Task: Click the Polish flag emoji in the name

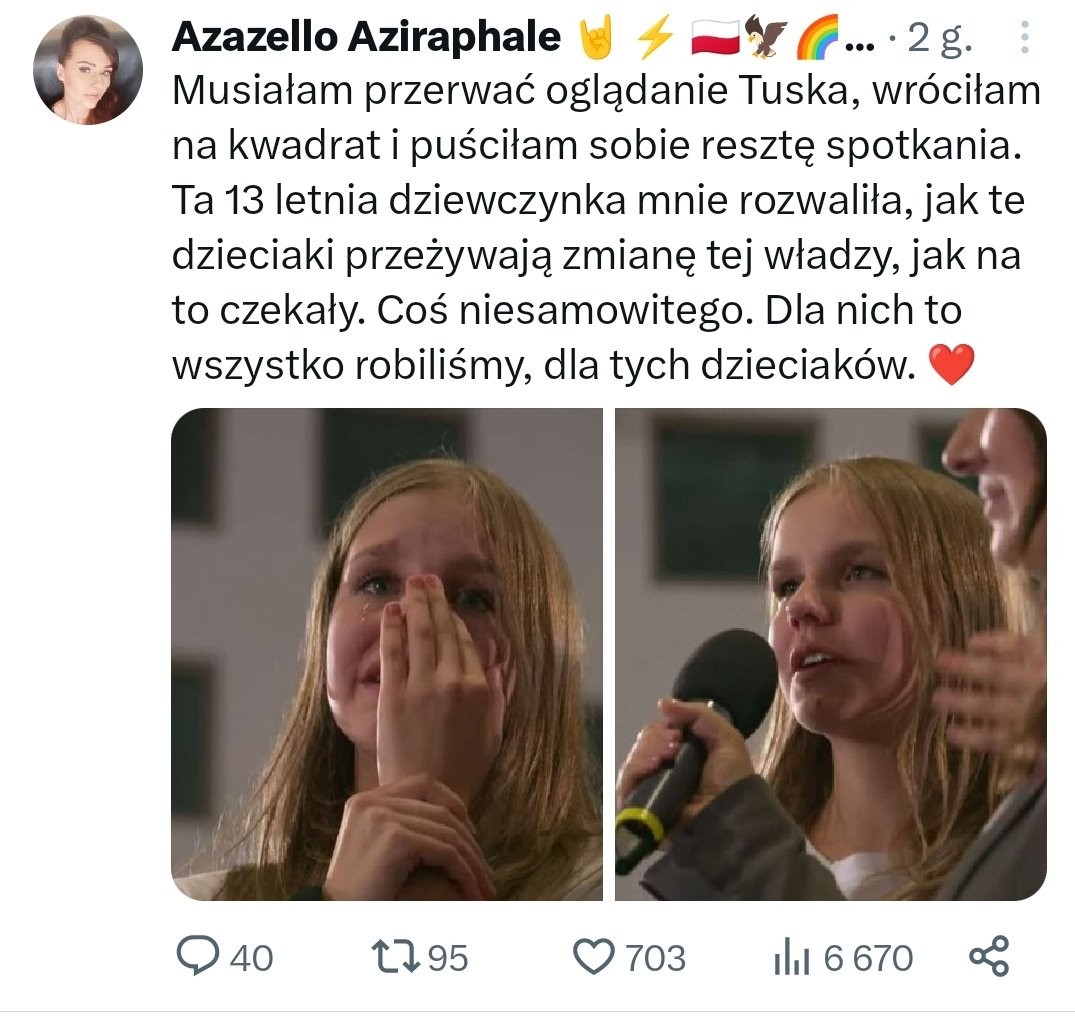Action: click(715, 37)
